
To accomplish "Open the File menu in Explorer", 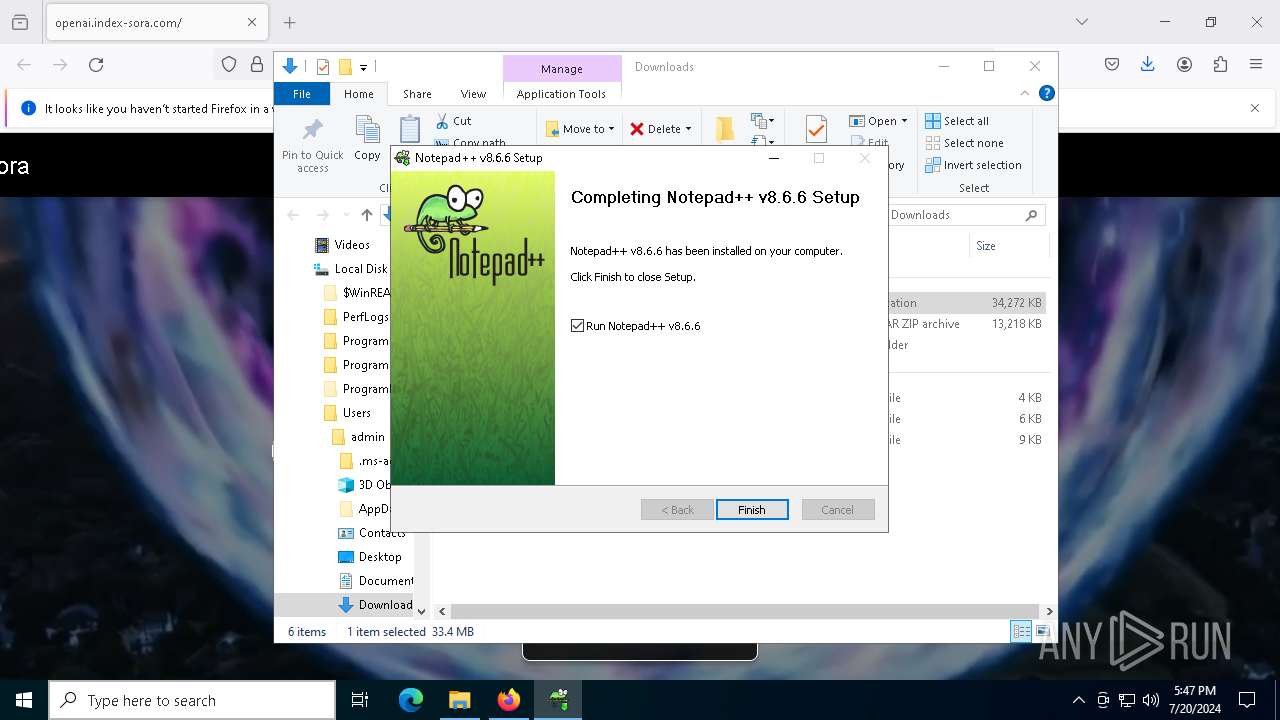I will (x=301, y=94).
